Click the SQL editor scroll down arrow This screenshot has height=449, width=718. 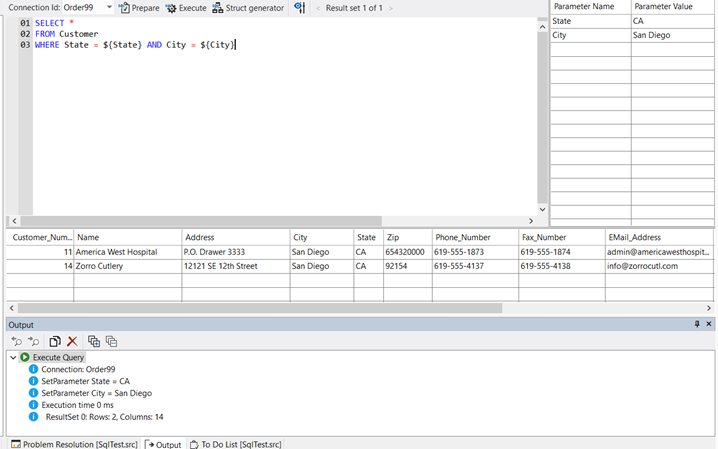[x=542, y=209]
